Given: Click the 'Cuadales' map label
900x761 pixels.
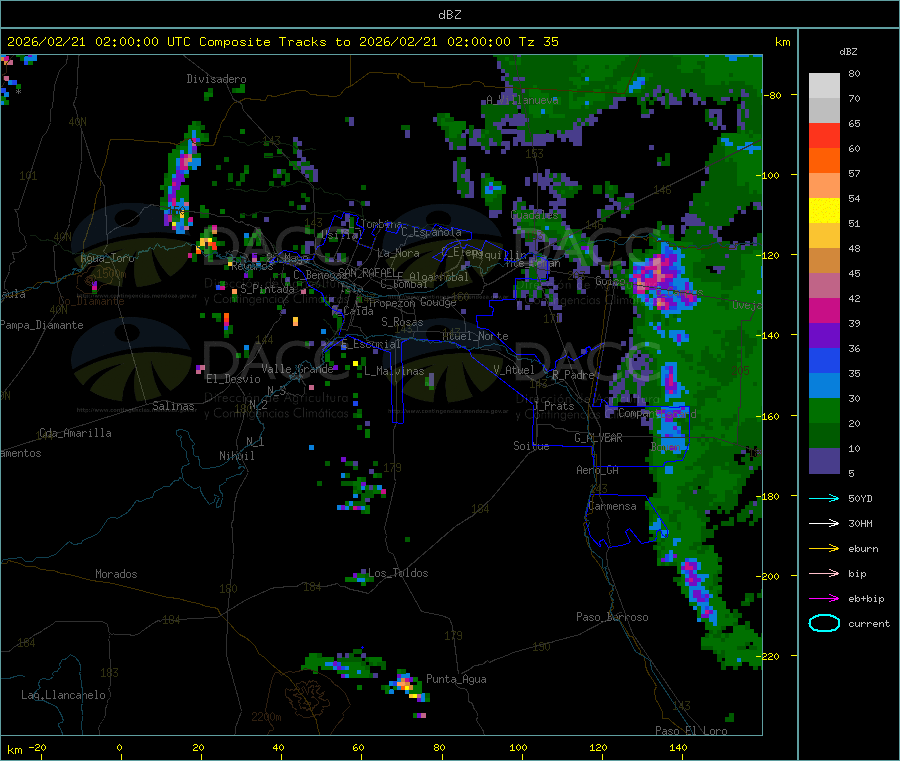Looking at the screenshot, I should (x=534, y=215).
